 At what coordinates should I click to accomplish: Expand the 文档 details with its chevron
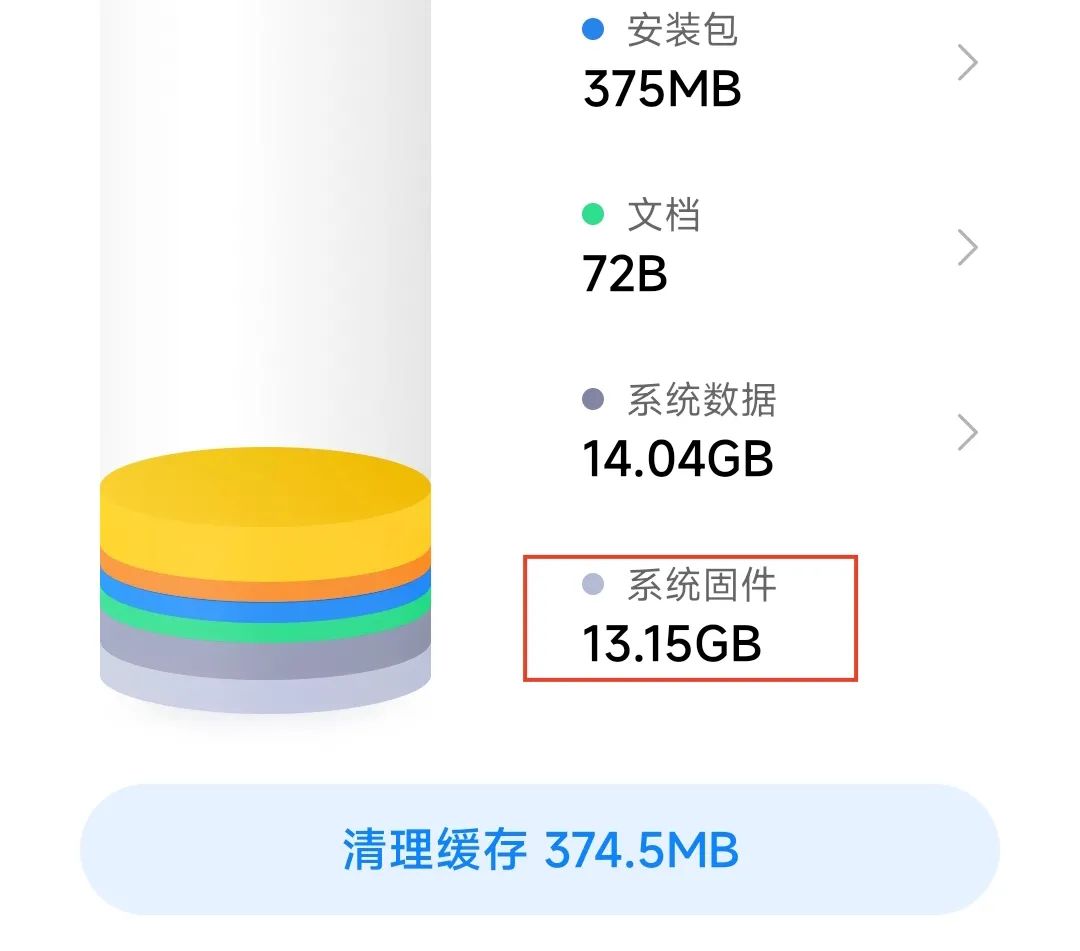[x=967, y=247]
